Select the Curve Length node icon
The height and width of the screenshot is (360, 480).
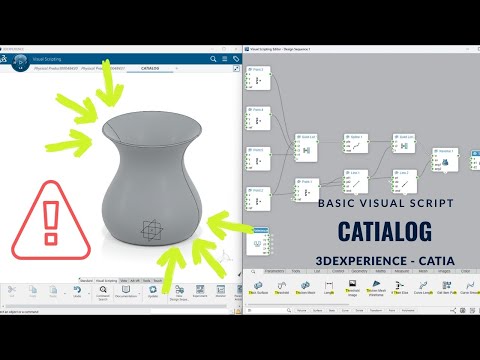(x=423, y=285)
